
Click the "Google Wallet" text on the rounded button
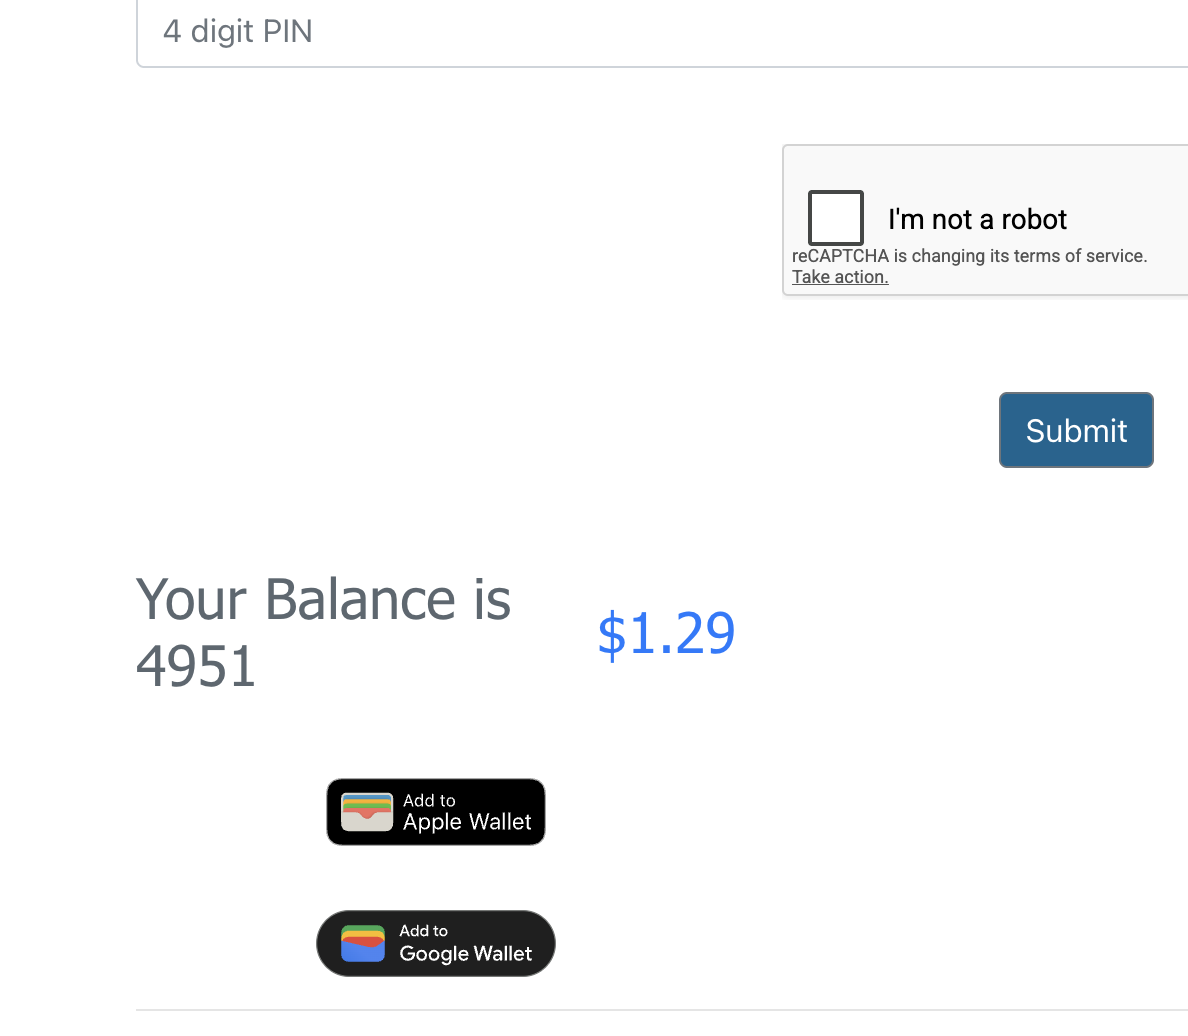click(x=465, y=954)
